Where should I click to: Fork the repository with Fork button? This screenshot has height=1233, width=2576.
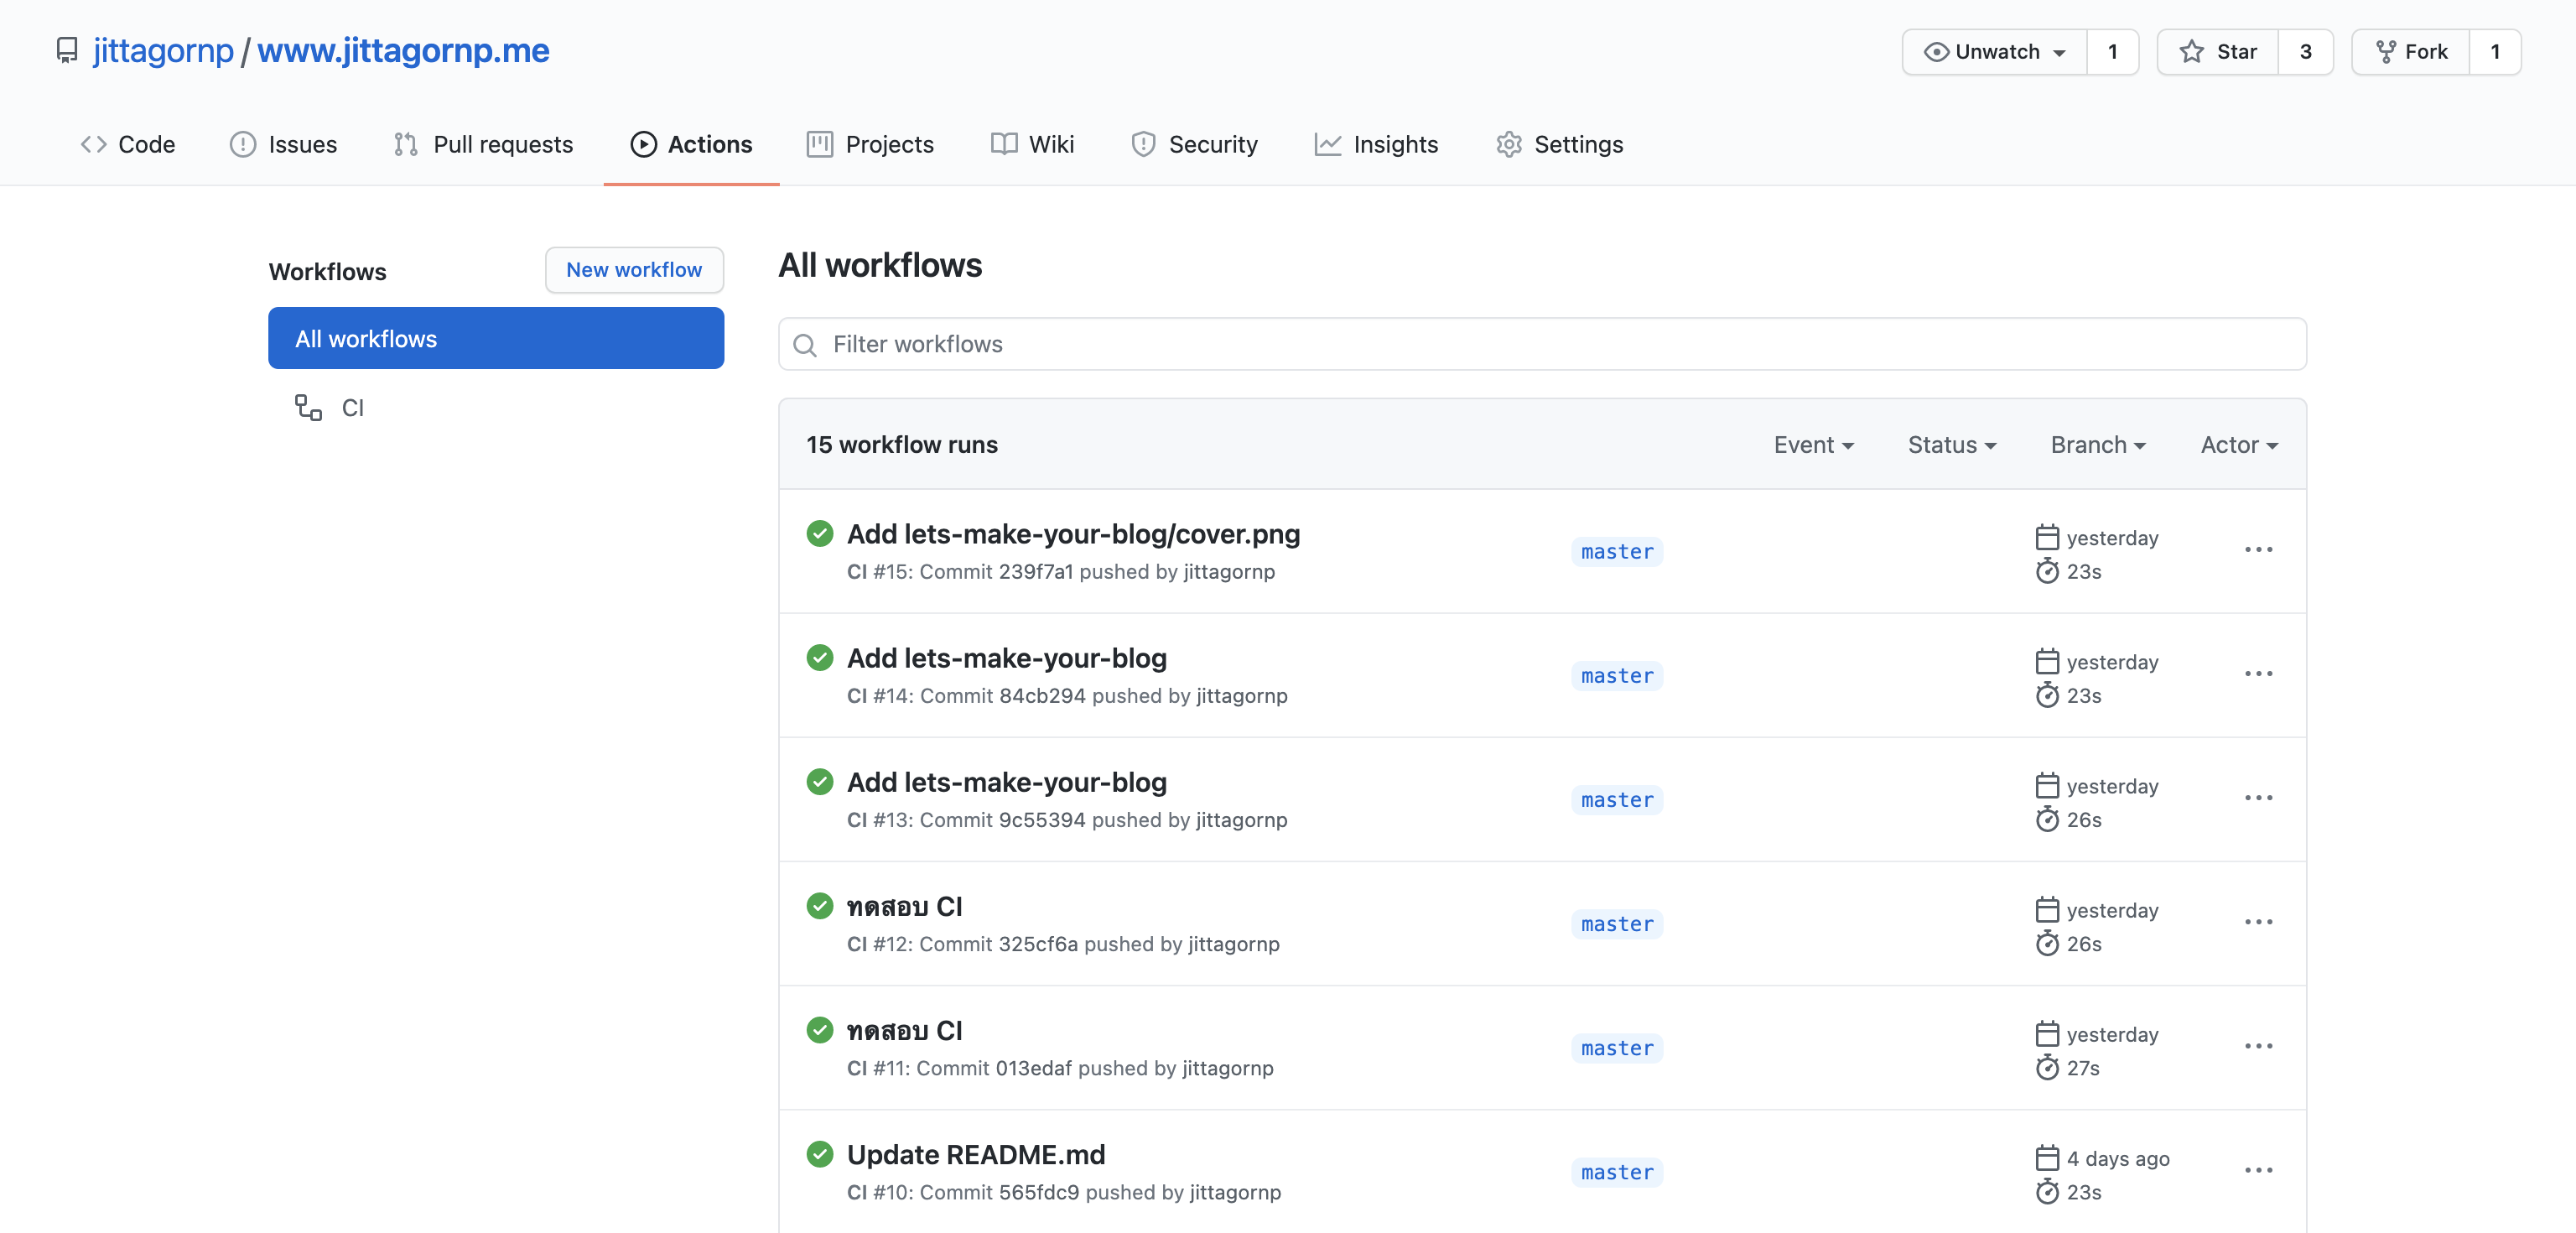[2411, 52]
